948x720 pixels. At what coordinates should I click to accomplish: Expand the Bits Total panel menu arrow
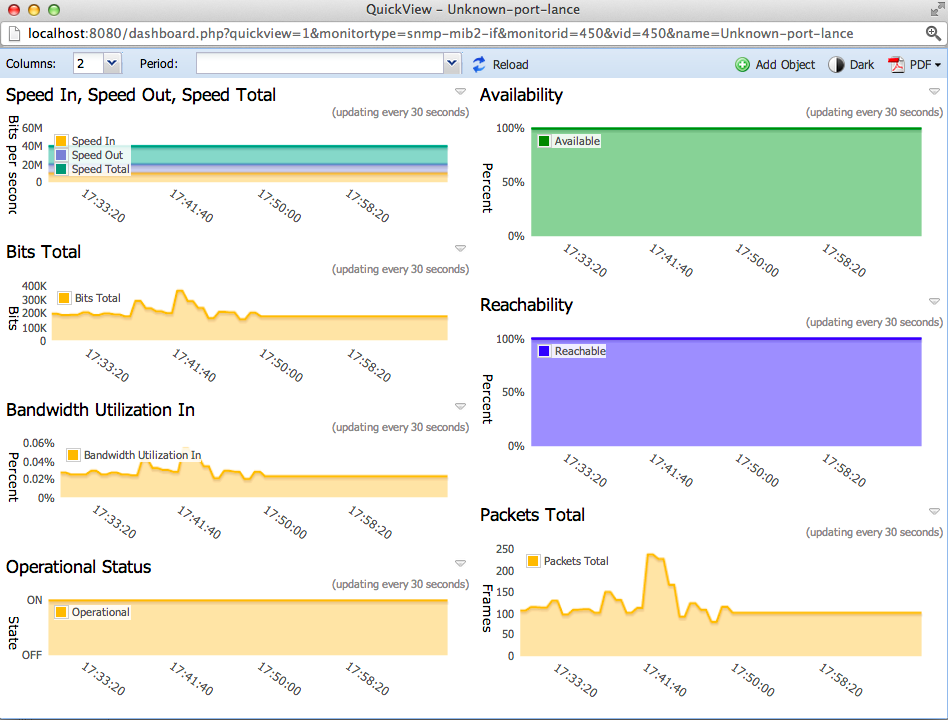tap(460, 248)
